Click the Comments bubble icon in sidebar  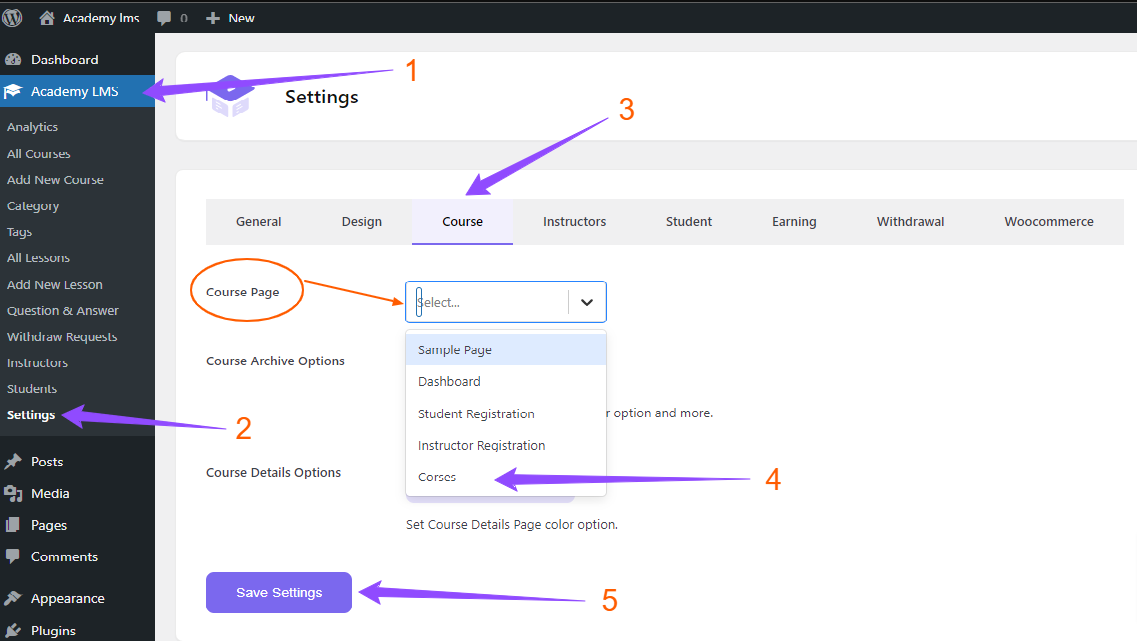(x=12, y=556)
